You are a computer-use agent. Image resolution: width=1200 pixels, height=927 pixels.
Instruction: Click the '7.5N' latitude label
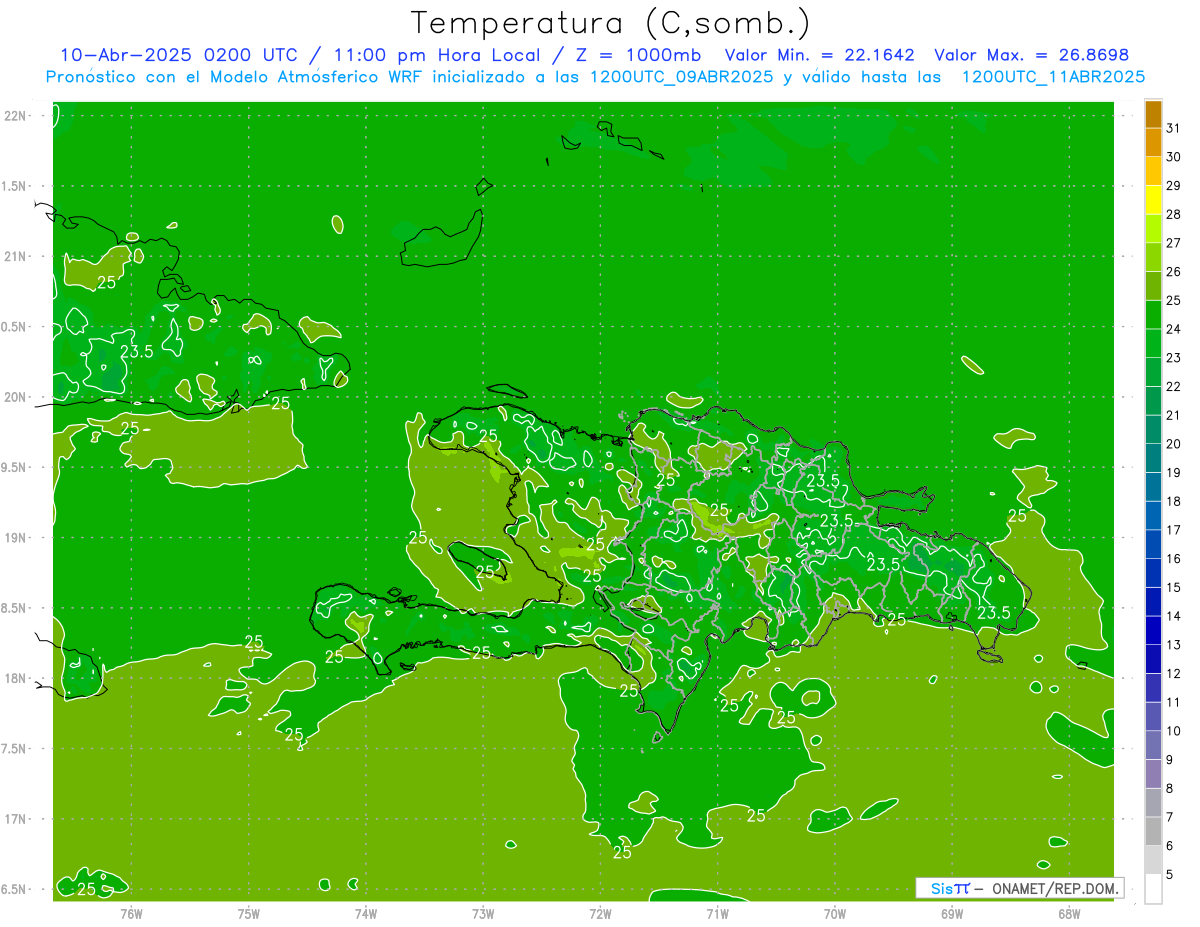tap(15, 749)
